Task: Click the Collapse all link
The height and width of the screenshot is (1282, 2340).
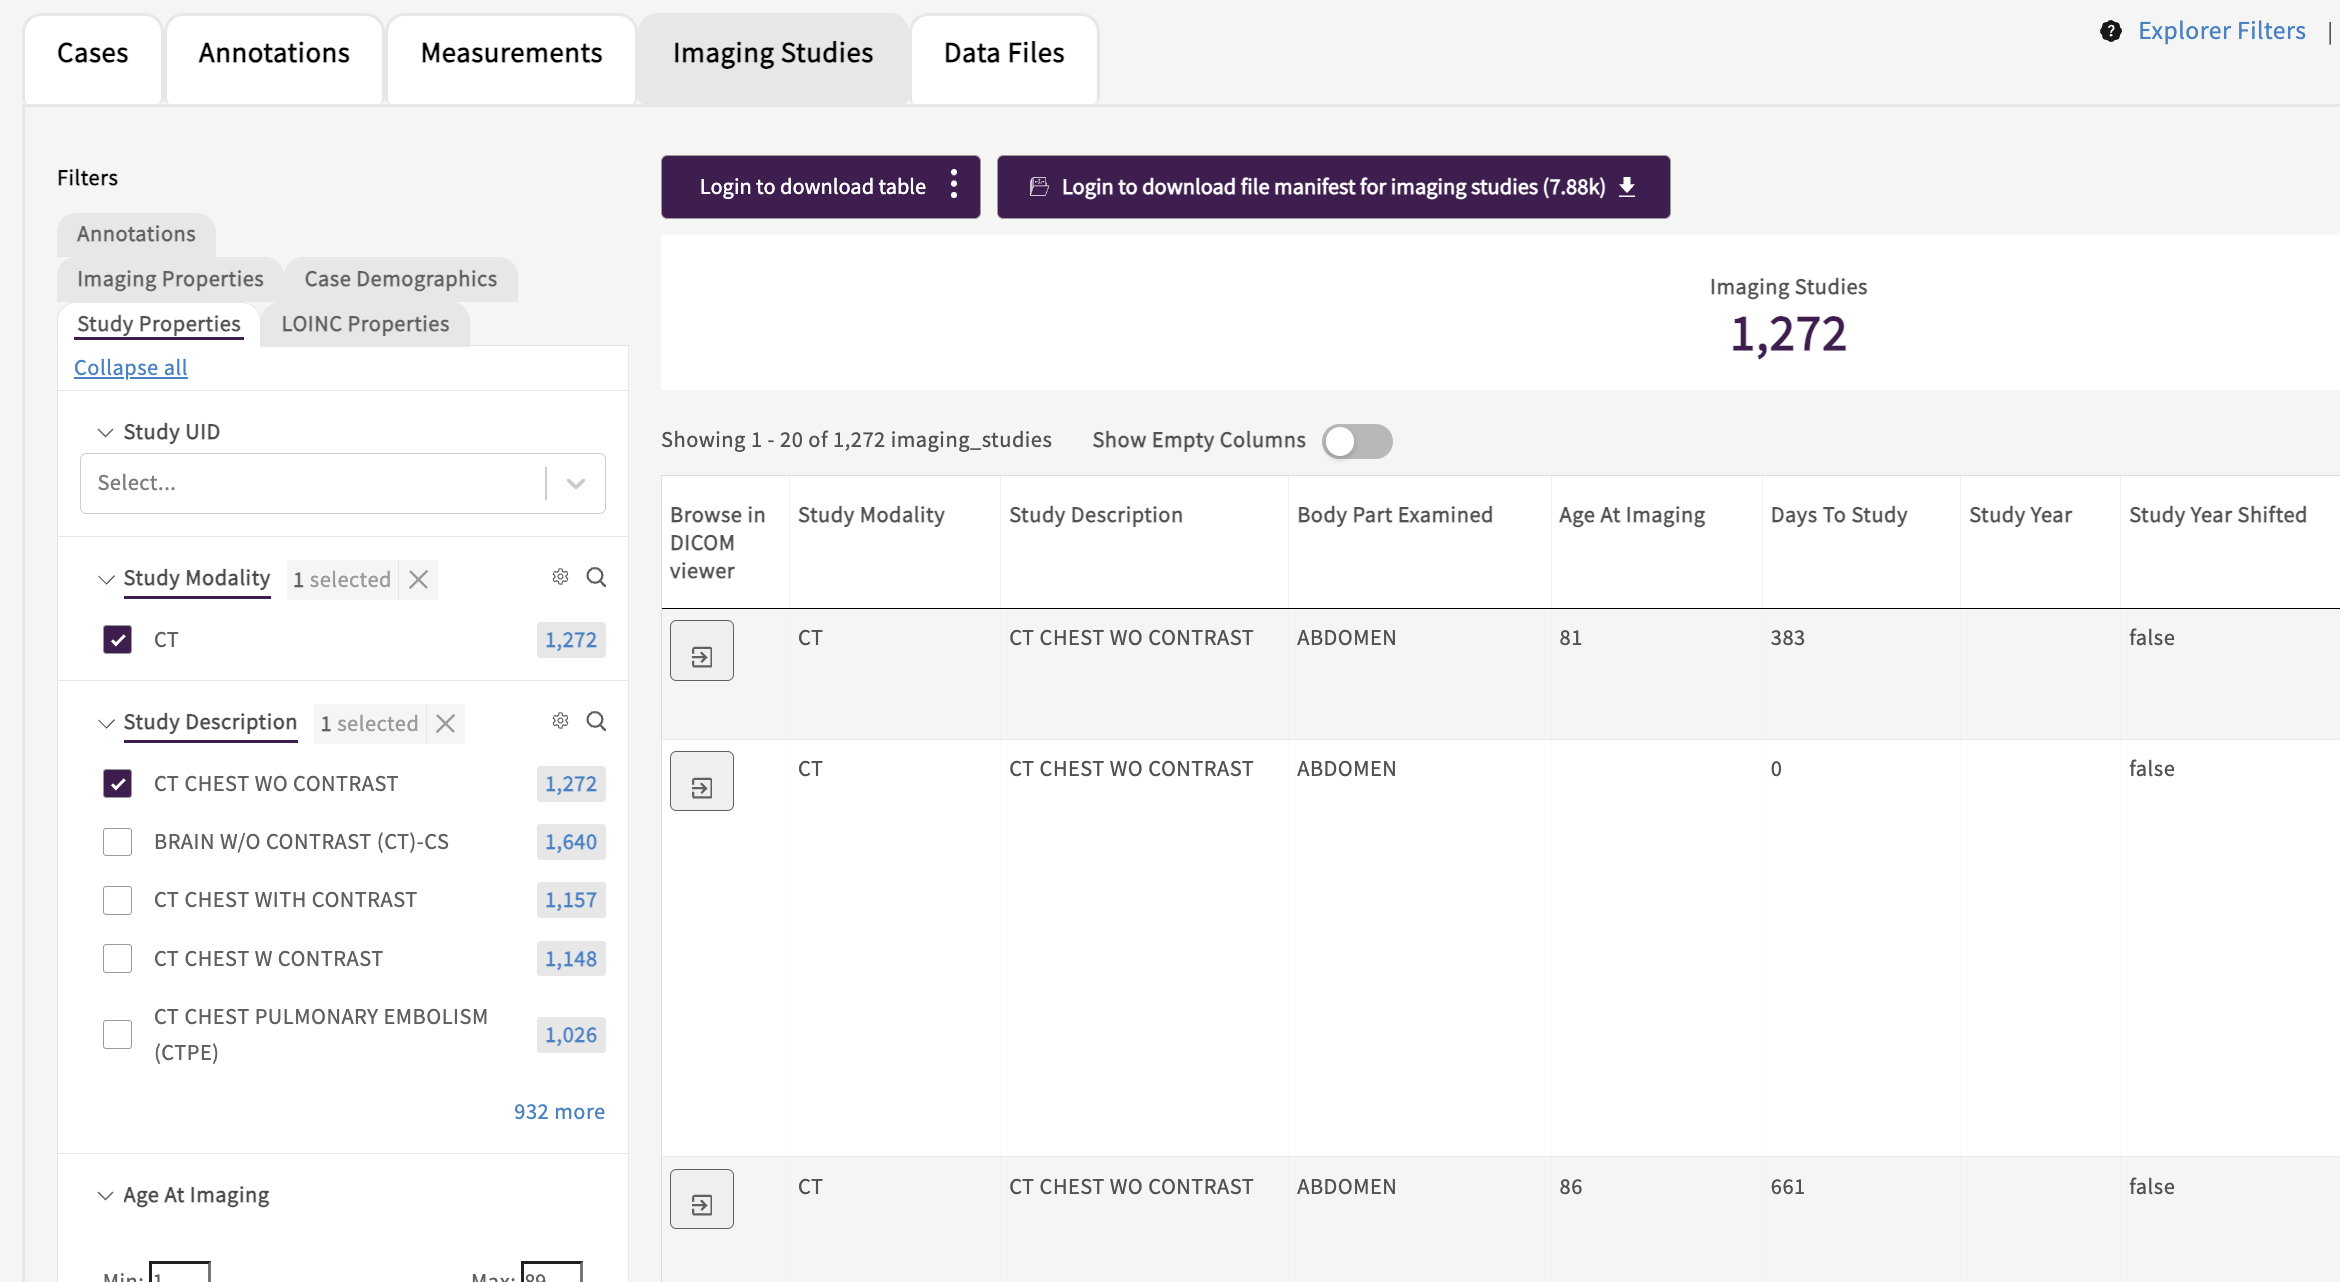Action: click(x=130, y=367)
